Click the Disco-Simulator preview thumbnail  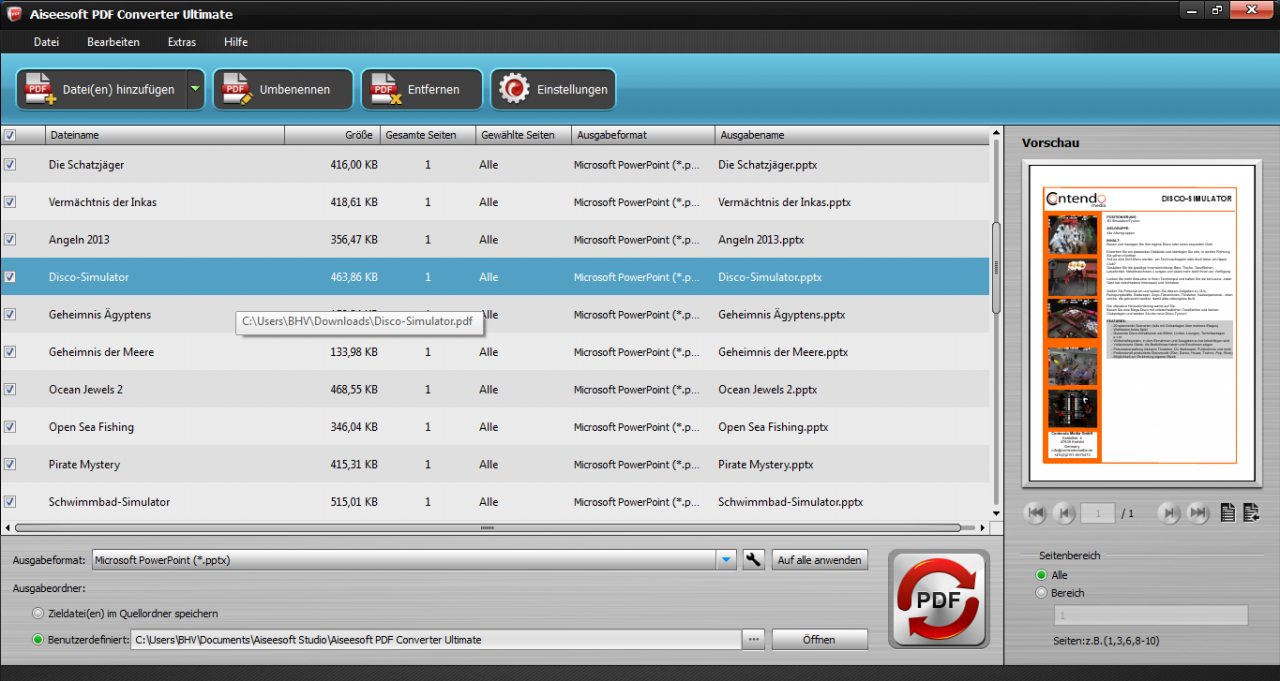click(x=1140, y=326)
